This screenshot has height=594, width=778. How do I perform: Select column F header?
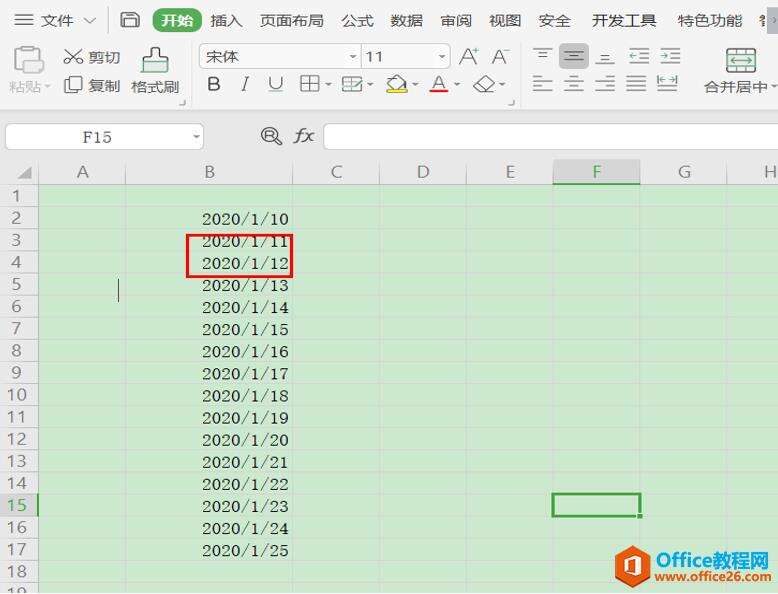click(x=596, y=172)
